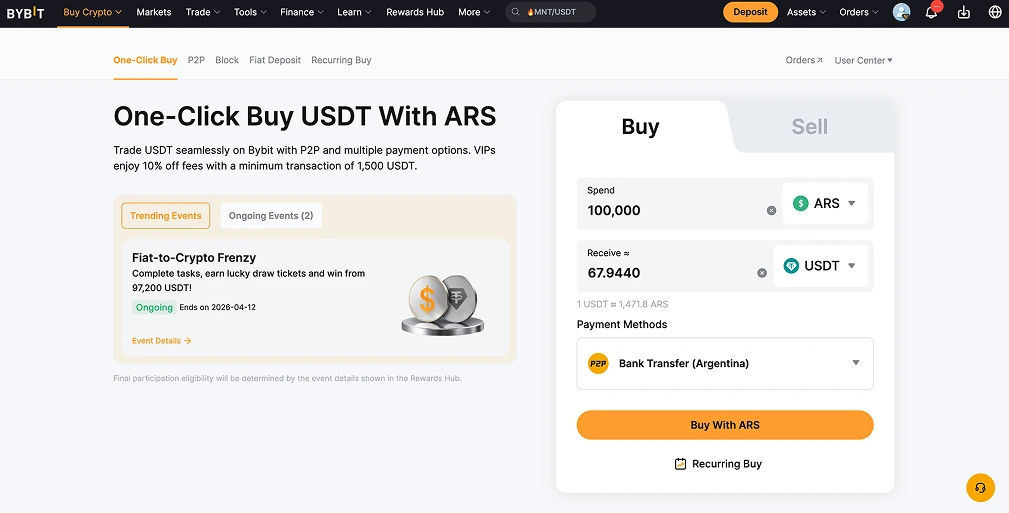Click the Orders external link arrow
1009x513 pixels.
(x=820, y=61)
